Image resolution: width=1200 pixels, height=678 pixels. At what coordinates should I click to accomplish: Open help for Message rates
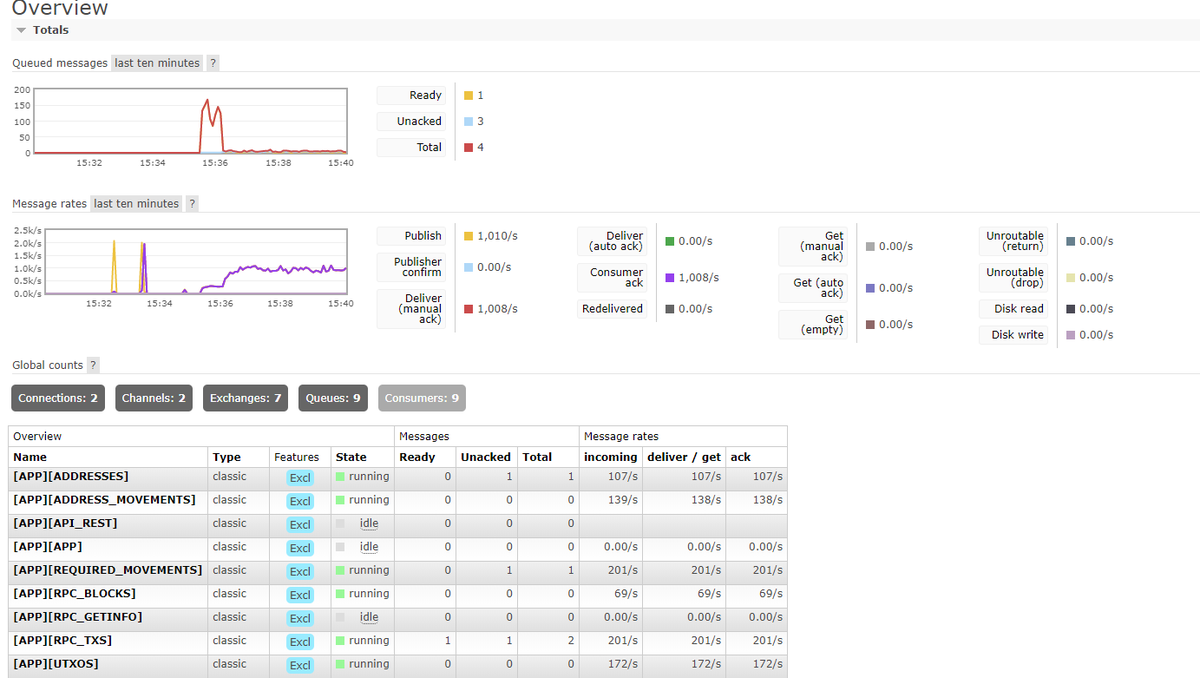pyautogui.click(x=192, y=204)
